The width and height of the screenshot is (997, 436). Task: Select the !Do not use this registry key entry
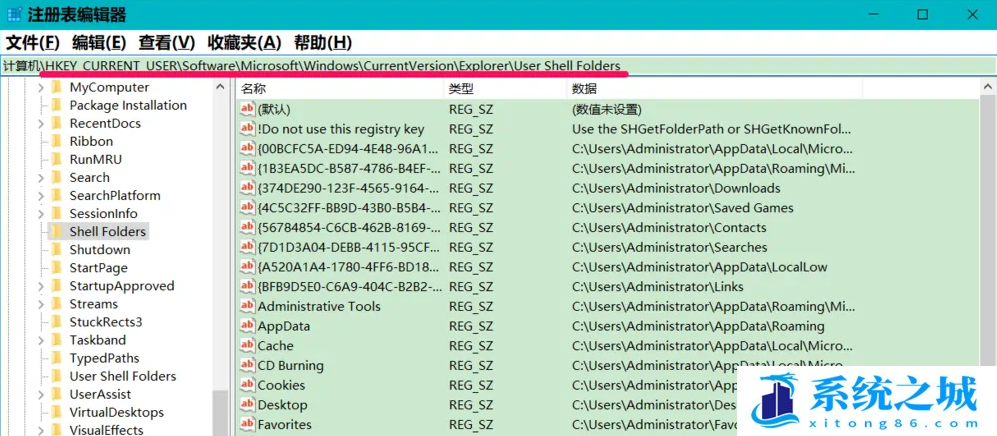(x=340, y=129)
